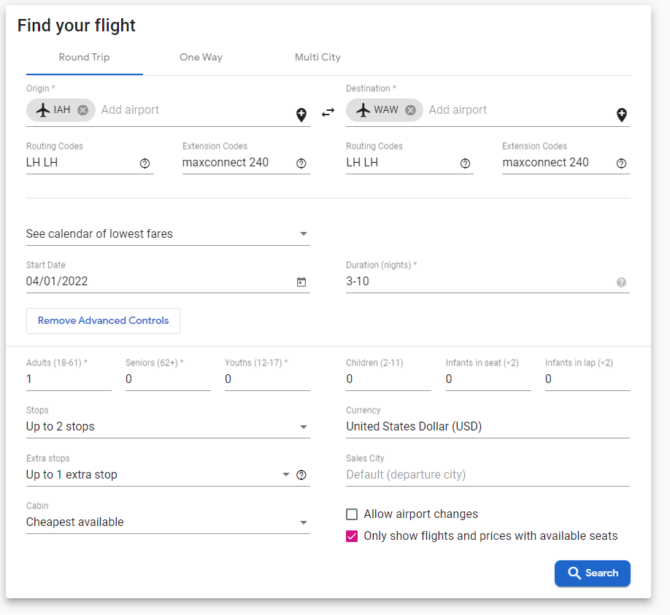Click Remove Advanced Controls button
Viewport: 670px width, 615px height.
tap(103, 321)
